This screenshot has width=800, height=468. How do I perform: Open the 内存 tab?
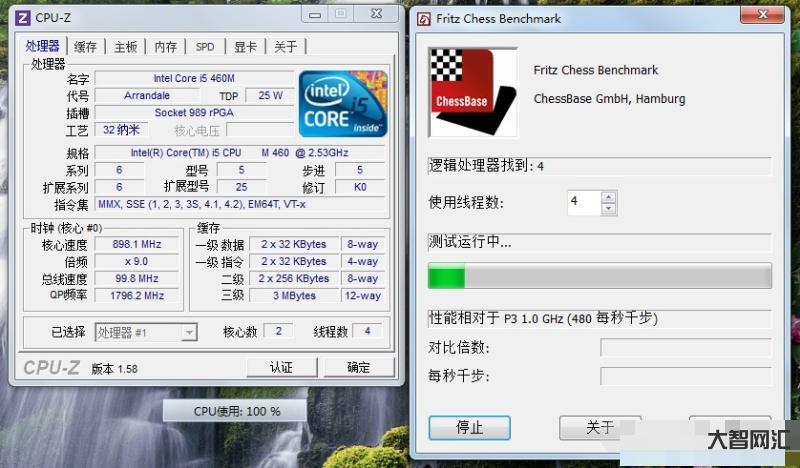coord(165,47)
